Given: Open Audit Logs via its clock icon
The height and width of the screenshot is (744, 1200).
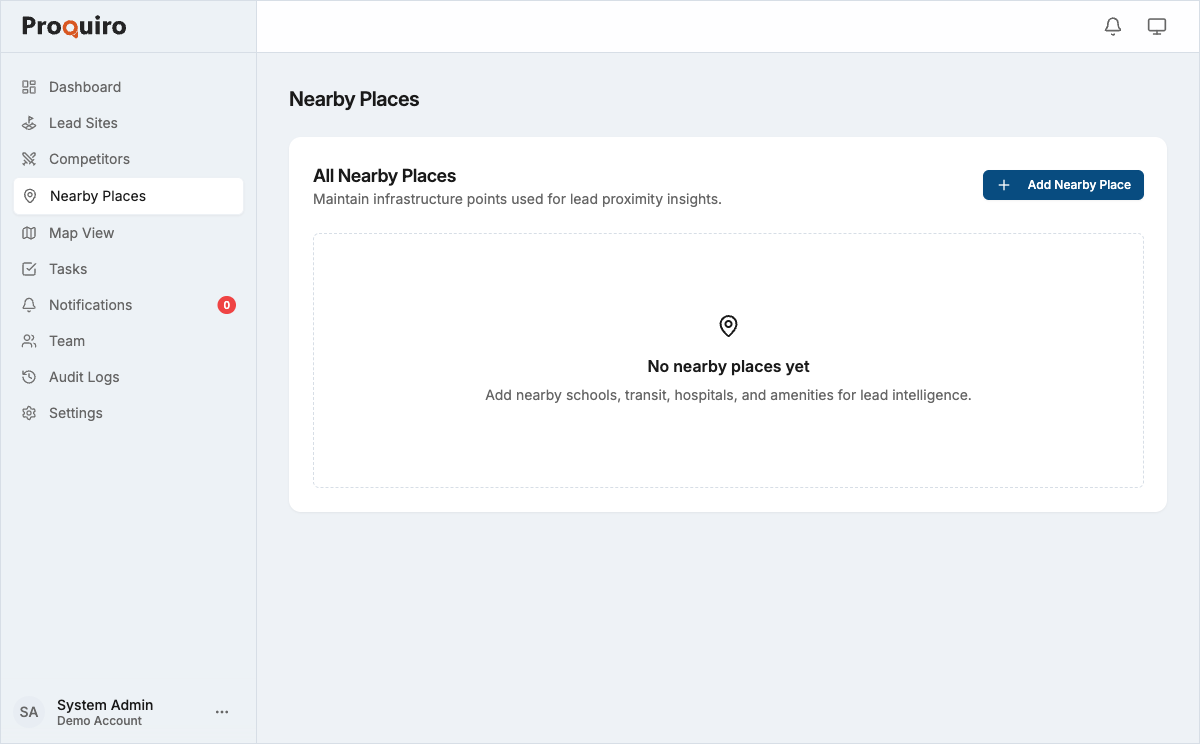Looking at the screenshot, I should coord(29,376).
